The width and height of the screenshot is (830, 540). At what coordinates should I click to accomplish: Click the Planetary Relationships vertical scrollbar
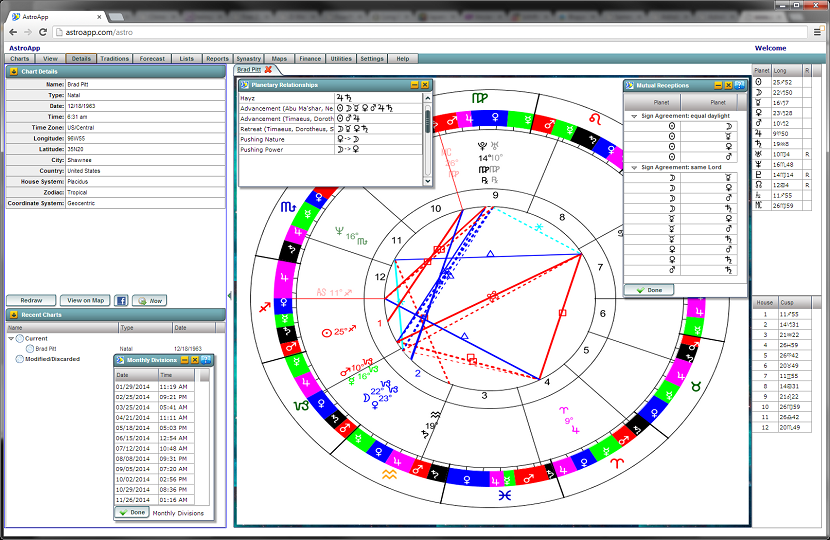[x=428, y=120]
